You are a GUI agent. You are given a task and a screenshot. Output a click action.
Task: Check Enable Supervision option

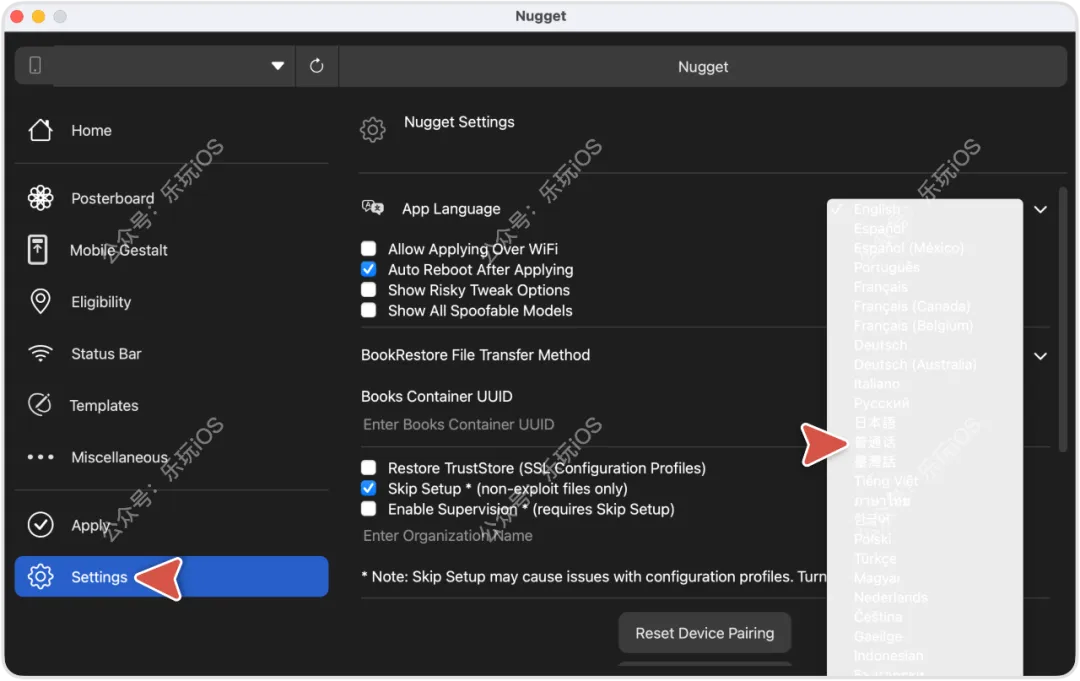[x=368, y=510]
